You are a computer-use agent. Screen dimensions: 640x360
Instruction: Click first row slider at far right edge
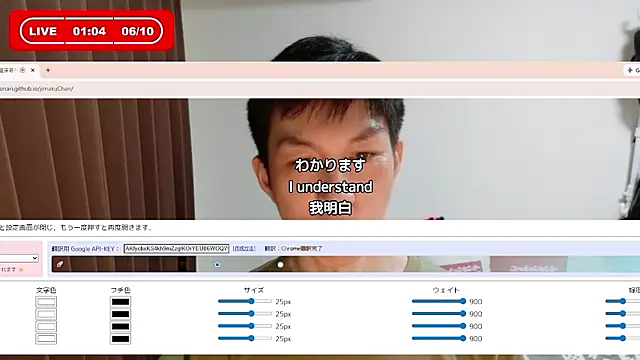[x=622, y=301]
